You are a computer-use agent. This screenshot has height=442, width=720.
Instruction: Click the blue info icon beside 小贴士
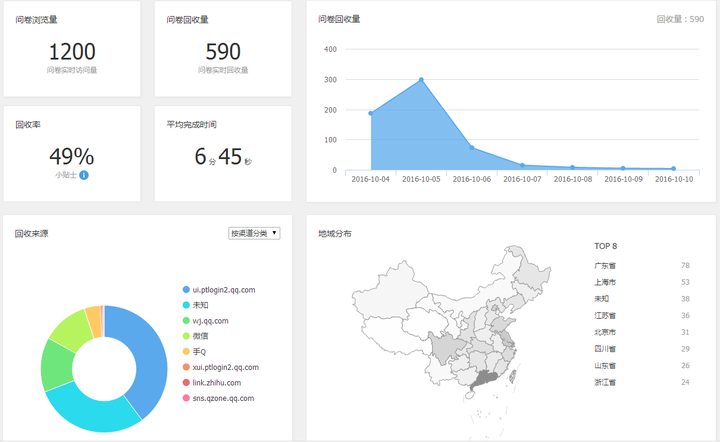click(x=84, y=175)
